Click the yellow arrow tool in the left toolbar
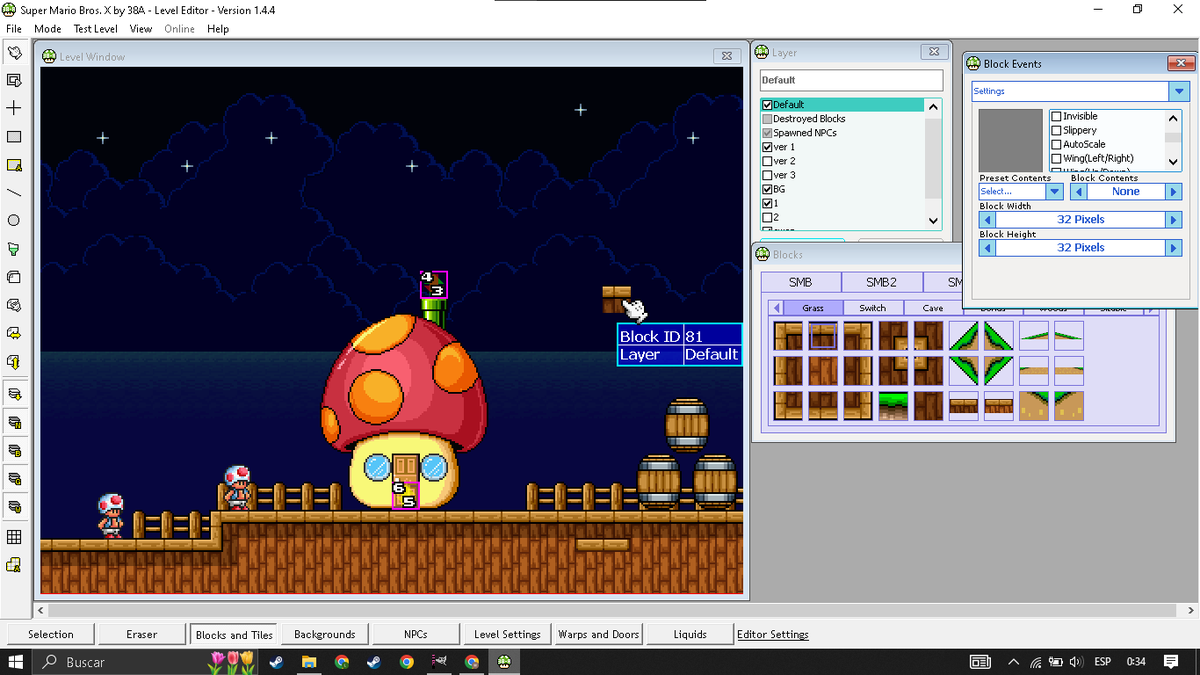1200x675 pixels. (13, 333)
